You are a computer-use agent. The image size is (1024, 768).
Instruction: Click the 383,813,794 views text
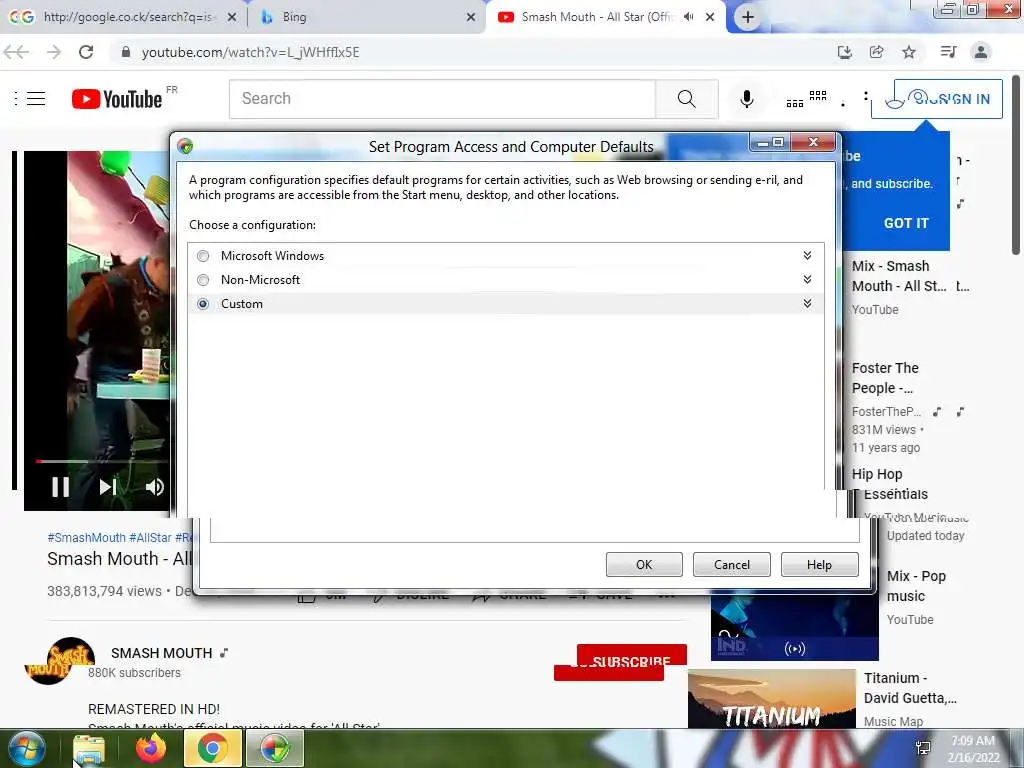[x=104, y=591]
